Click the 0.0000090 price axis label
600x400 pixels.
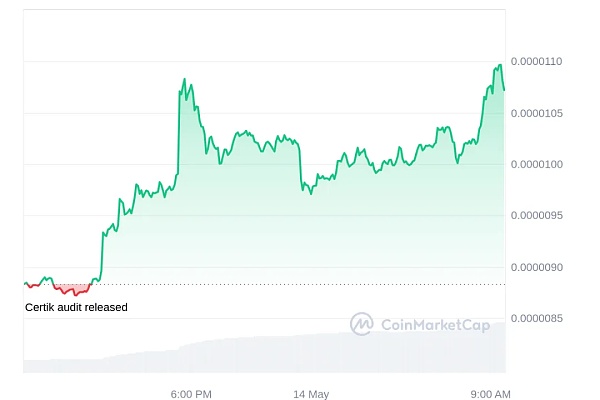point(537,267)
